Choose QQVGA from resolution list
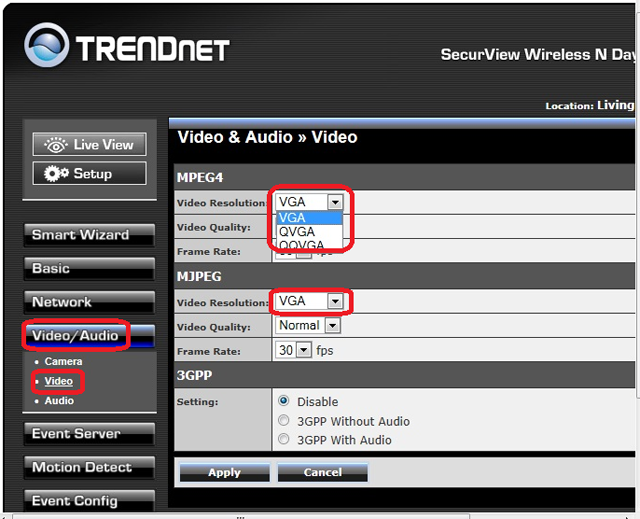 point(301,245)
